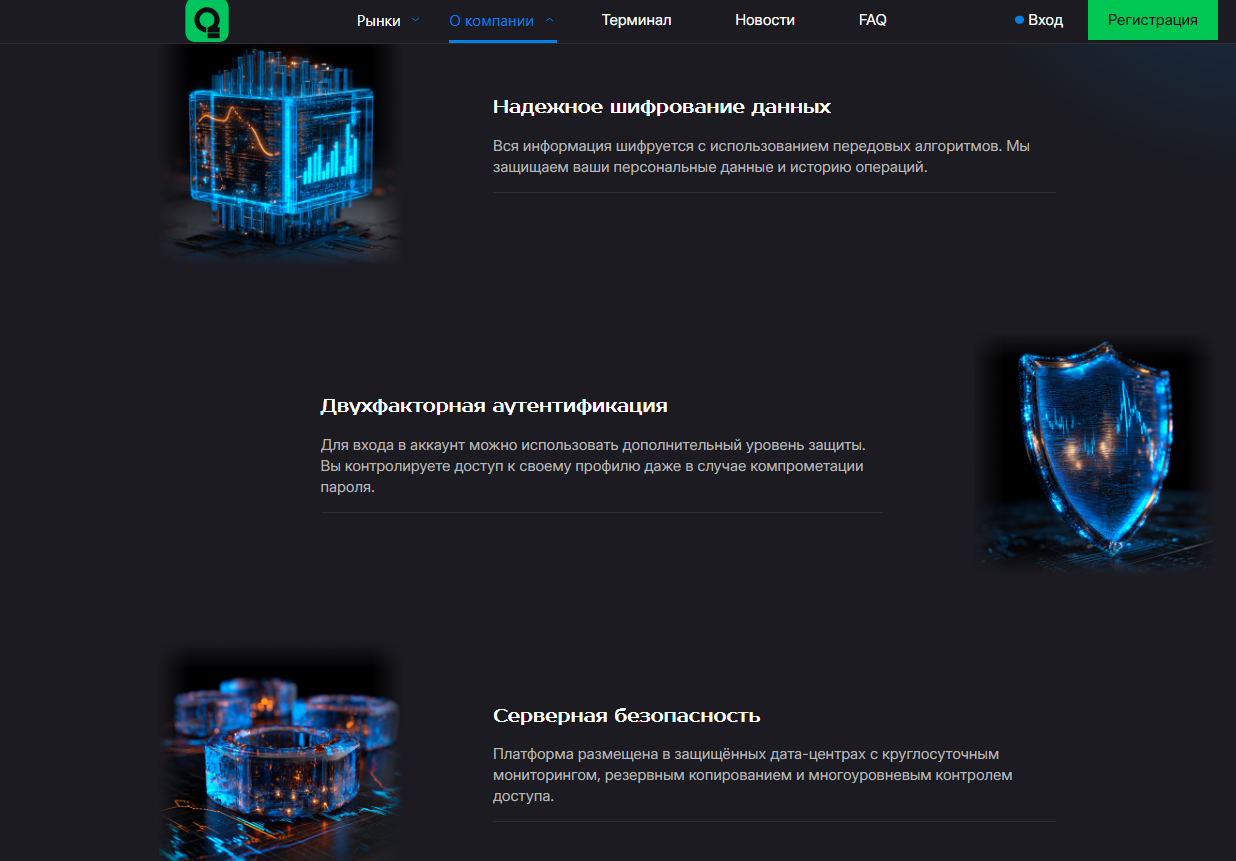Click the glowing data cube image
Viewport: 1236px width, 861px height.
point(282,150)
